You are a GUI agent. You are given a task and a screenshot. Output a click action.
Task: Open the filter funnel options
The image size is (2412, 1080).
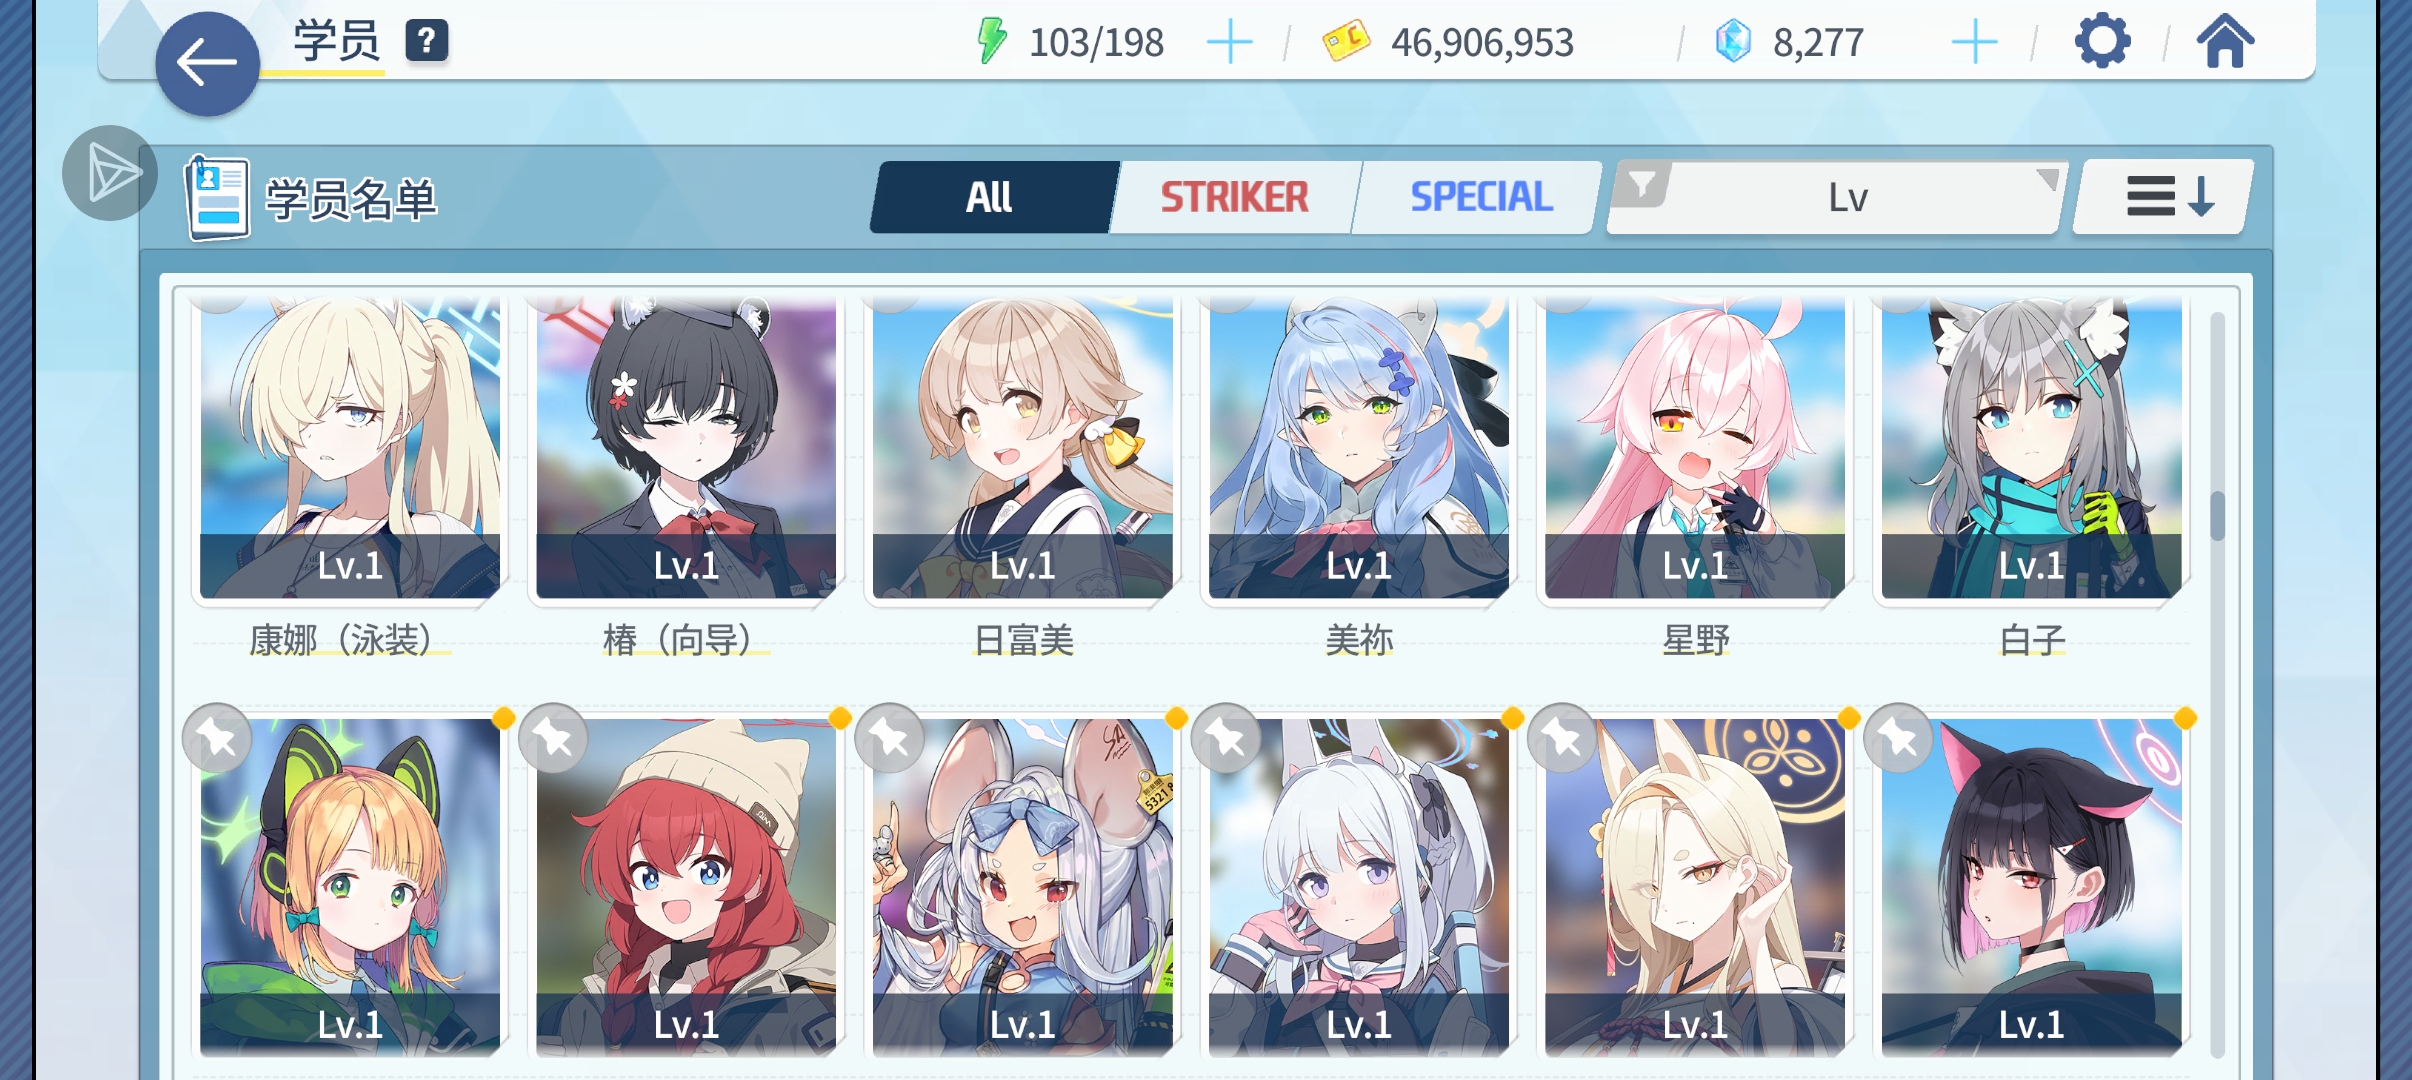[x=1642, y=185]
